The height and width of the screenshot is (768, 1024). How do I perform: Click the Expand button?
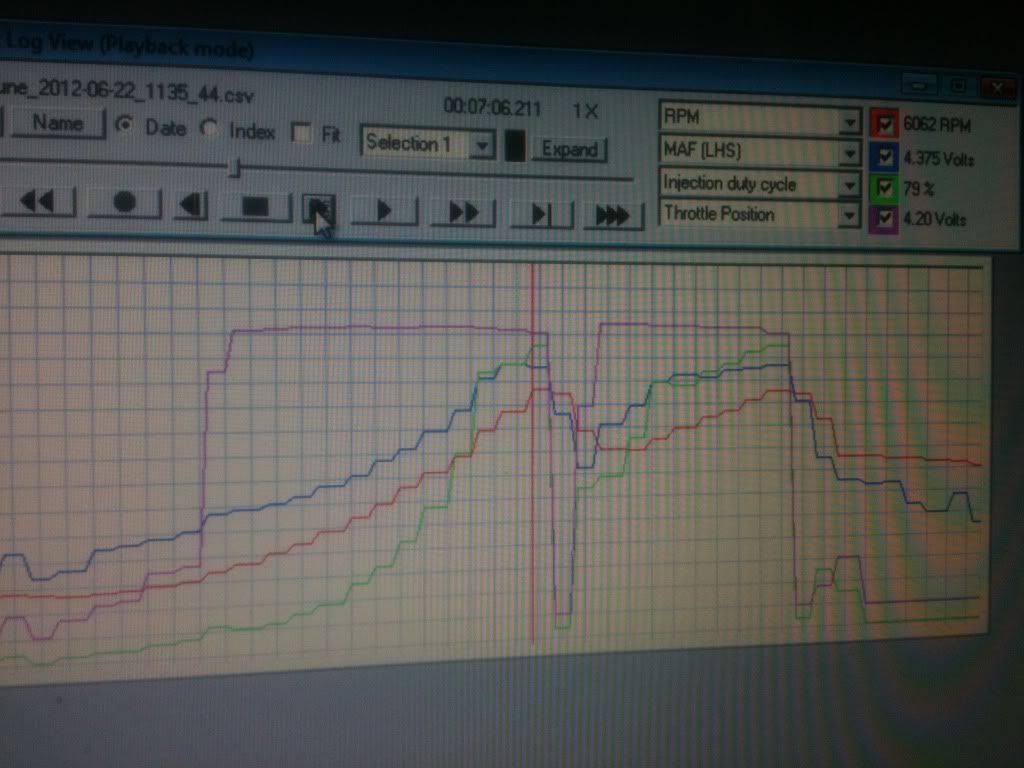pyautogui.click(x=570, y=150)
